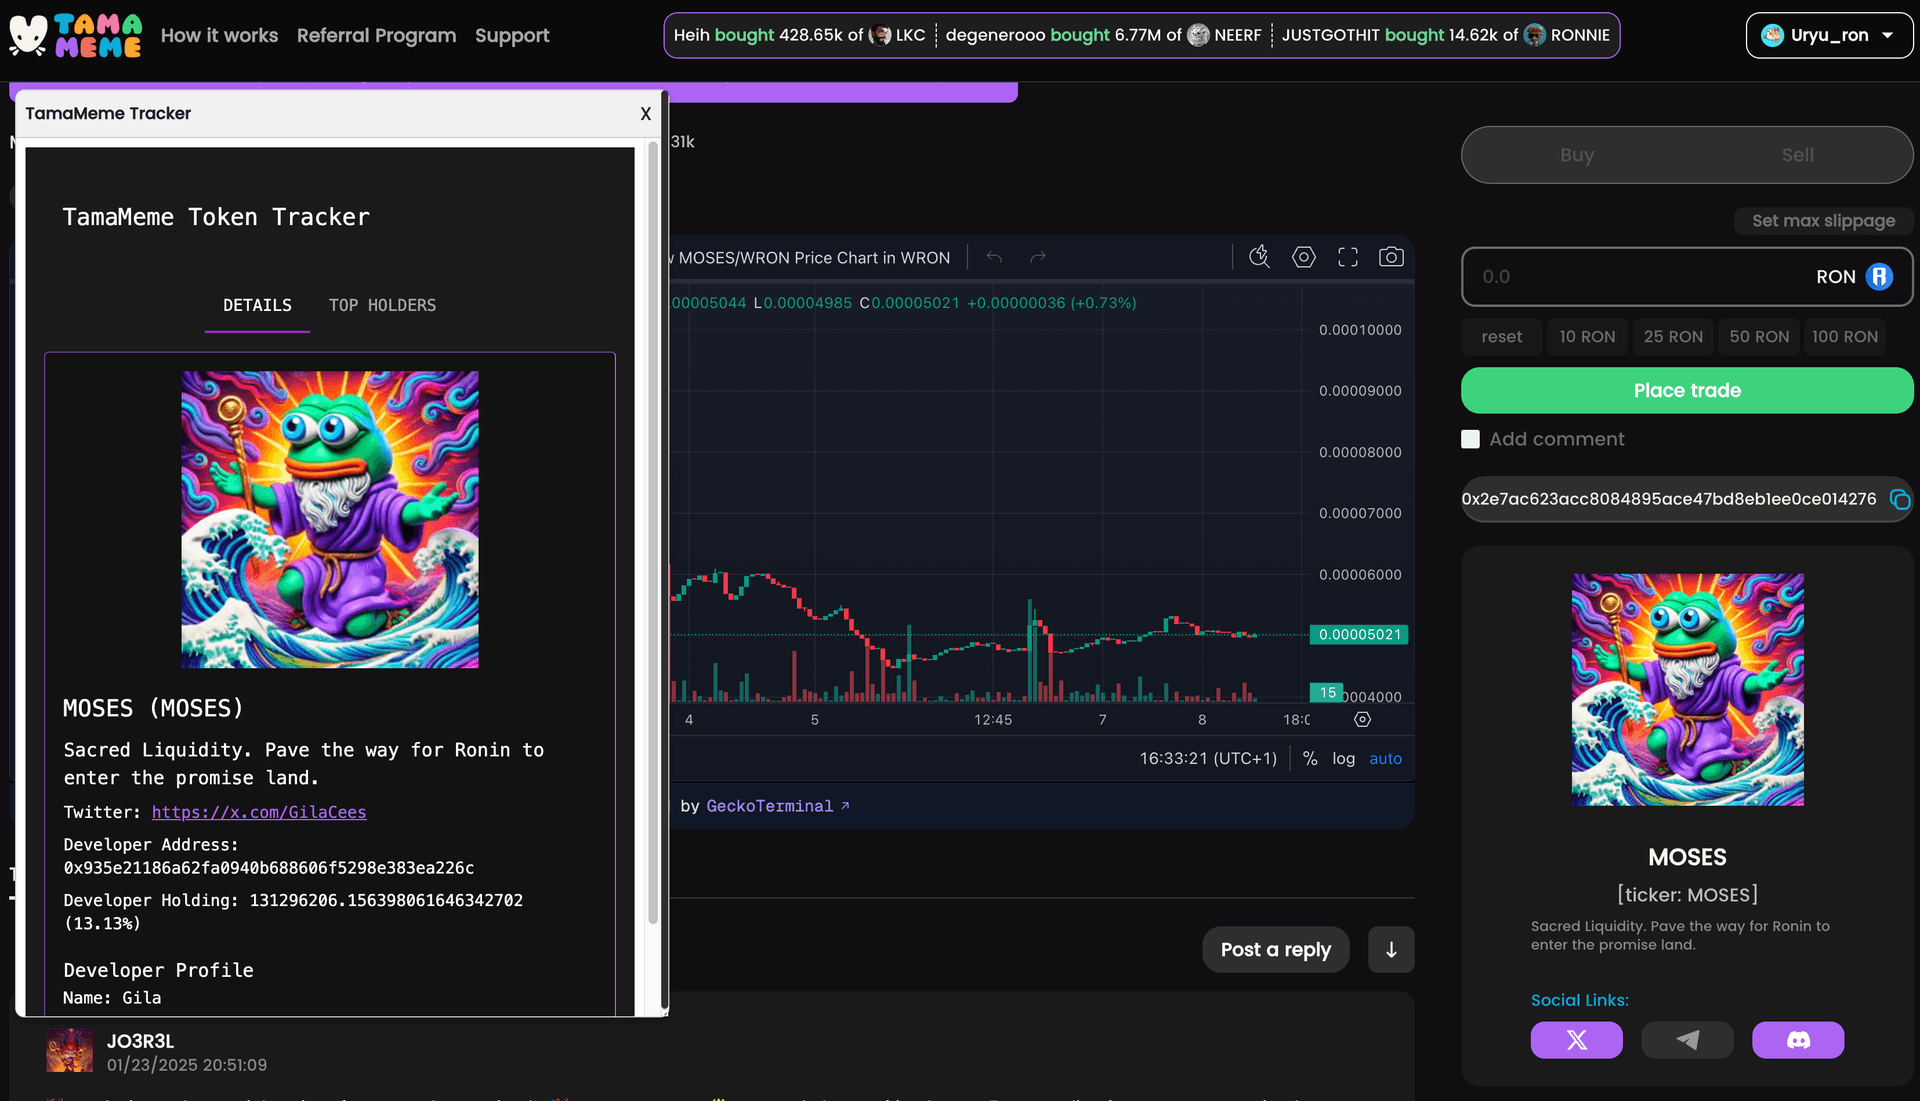Open the GeckoTerminal link

pos(777,806)
